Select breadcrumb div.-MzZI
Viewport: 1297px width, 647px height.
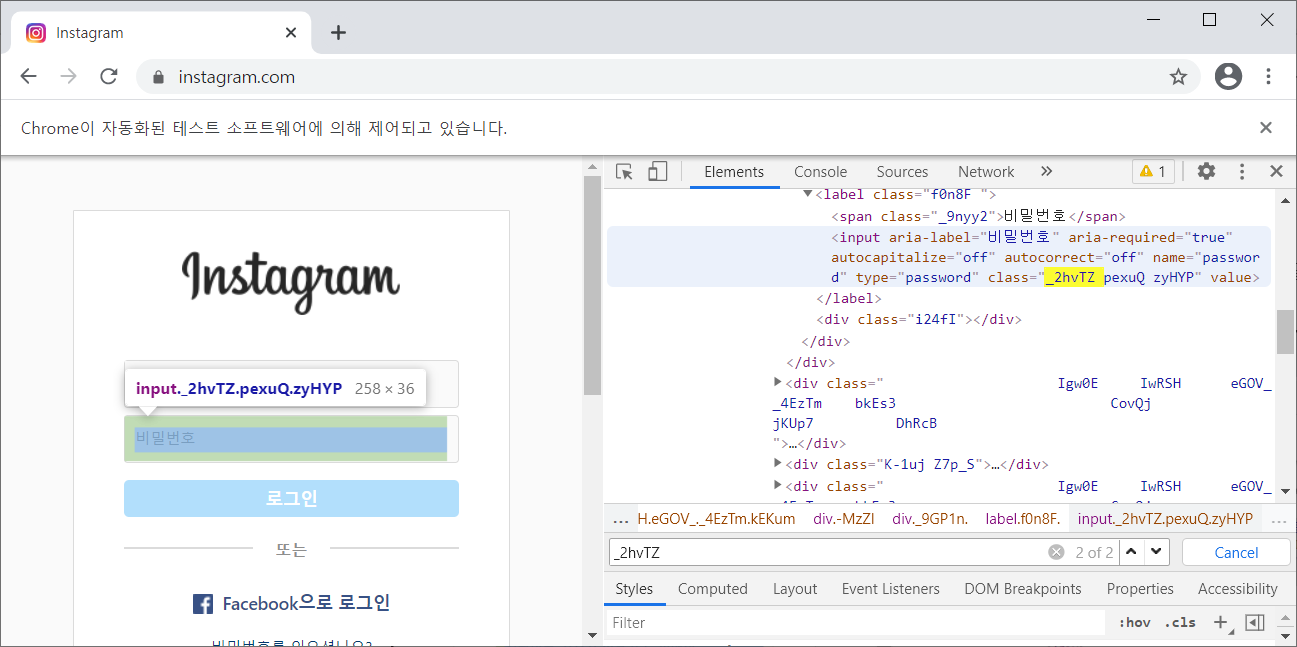845,519
